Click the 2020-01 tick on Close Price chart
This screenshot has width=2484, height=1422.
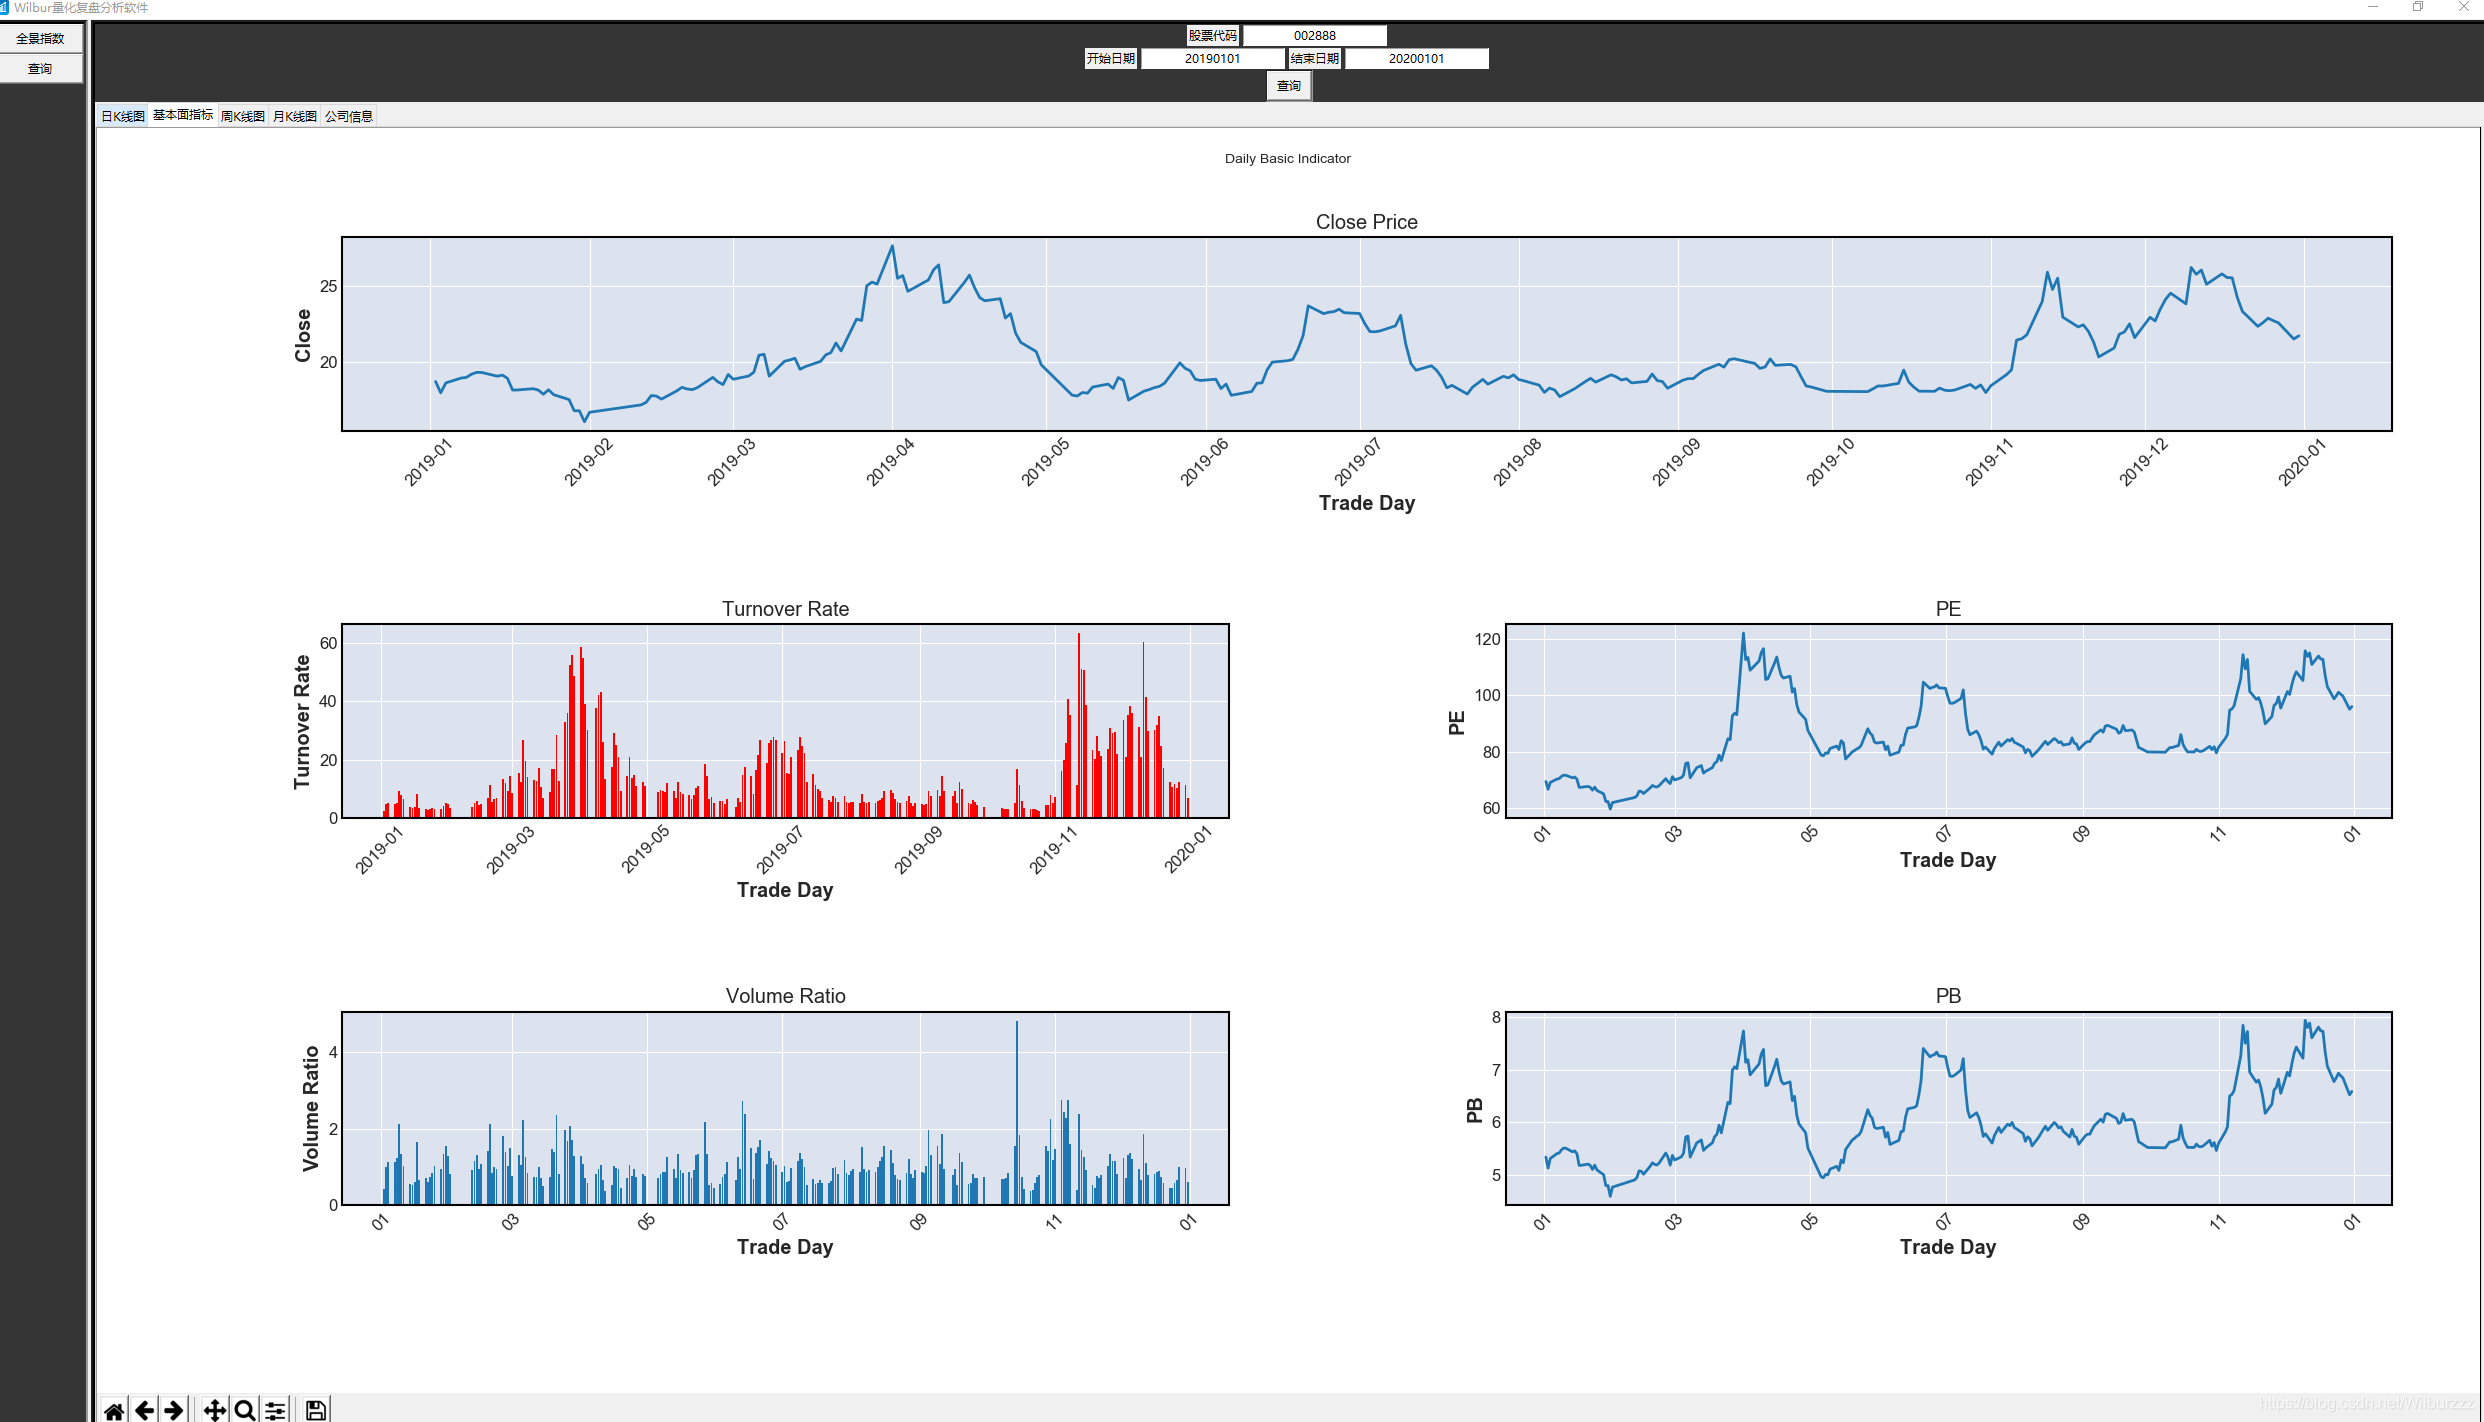coord(2302,462)
